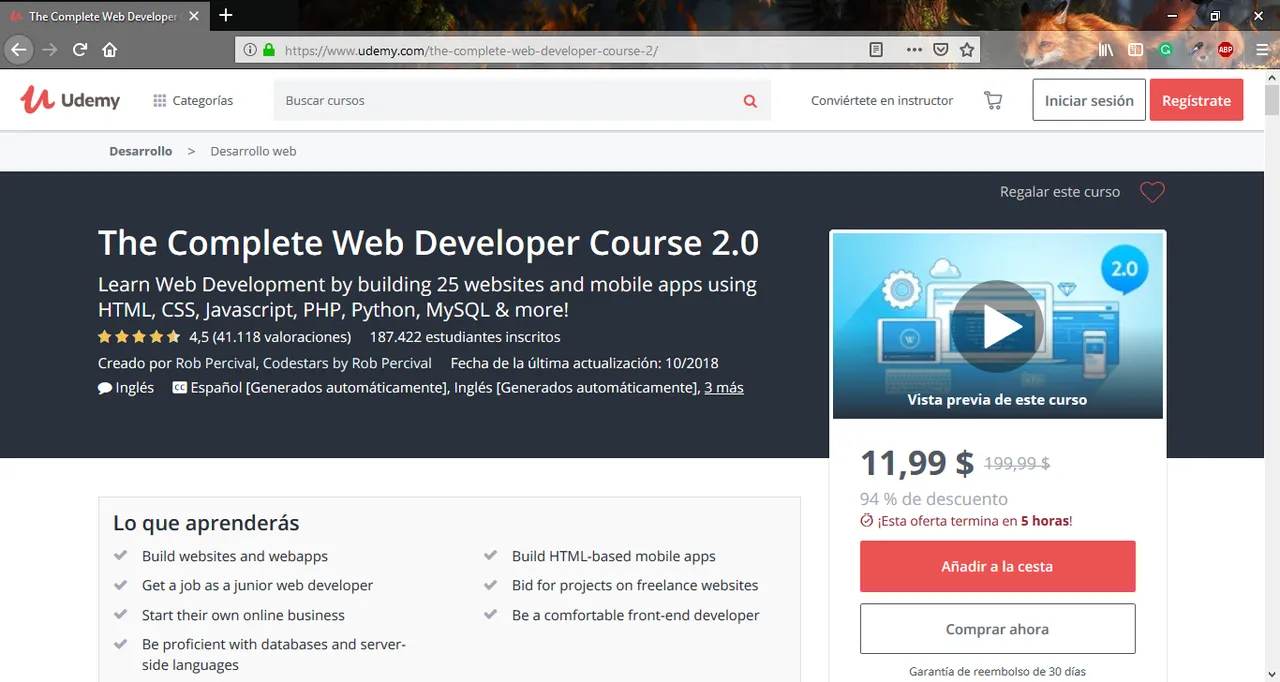The width and height of the screenshot is (1280, 682).
Task: Open the Categorías menu
Action: click(193, 100)
